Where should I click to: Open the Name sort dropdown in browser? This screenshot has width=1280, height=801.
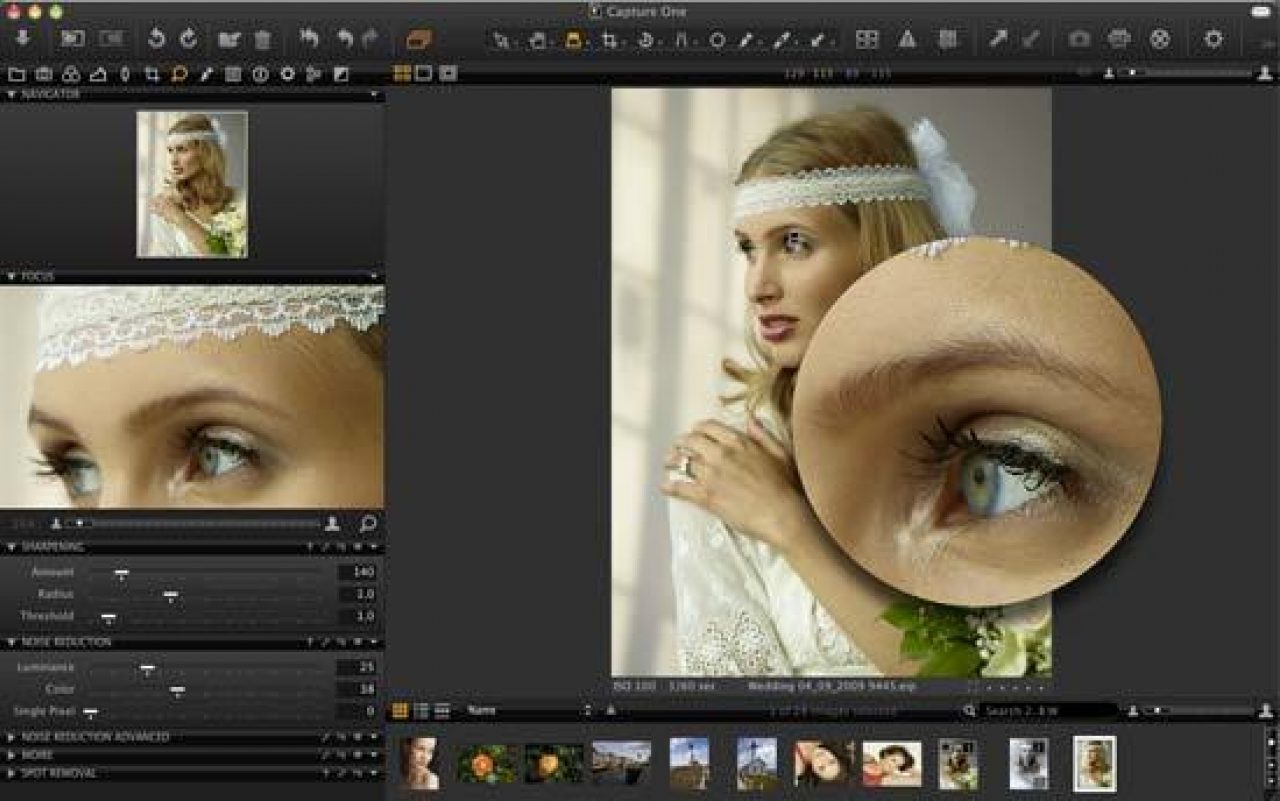click(529, 711)
